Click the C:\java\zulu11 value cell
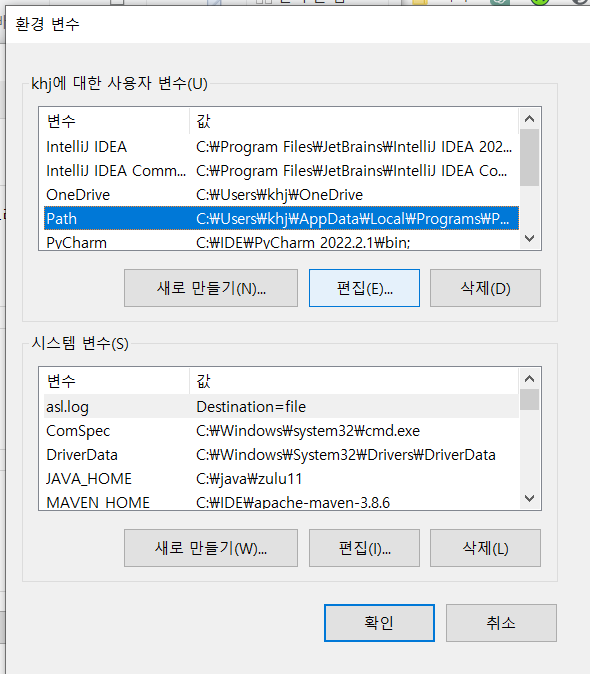This screenshot has height=674, width=590. 249,479
